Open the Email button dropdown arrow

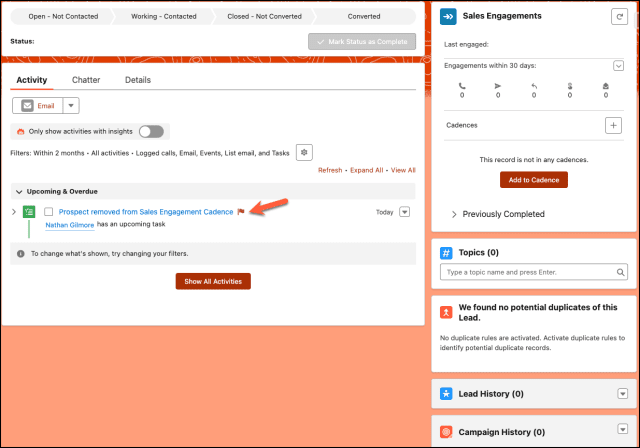click(70, 105)
